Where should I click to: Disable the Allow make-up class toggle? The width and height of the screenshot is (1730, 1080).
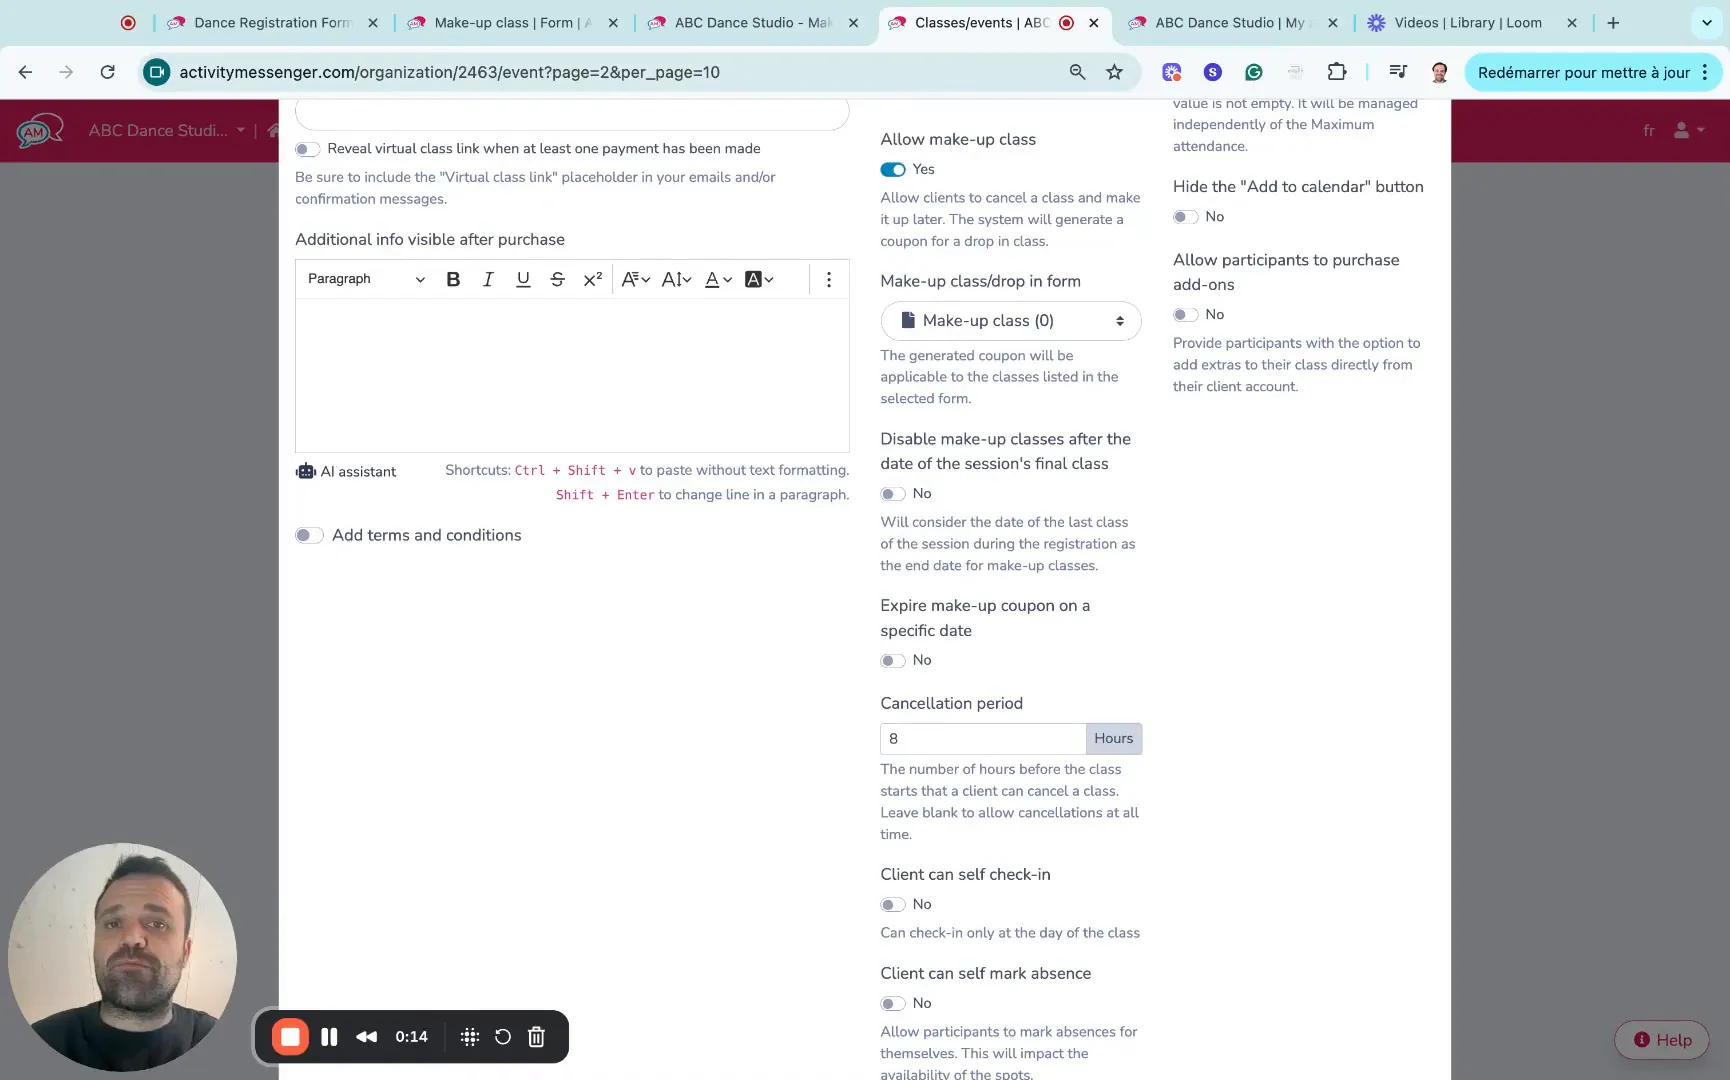(x=893, y=169)
